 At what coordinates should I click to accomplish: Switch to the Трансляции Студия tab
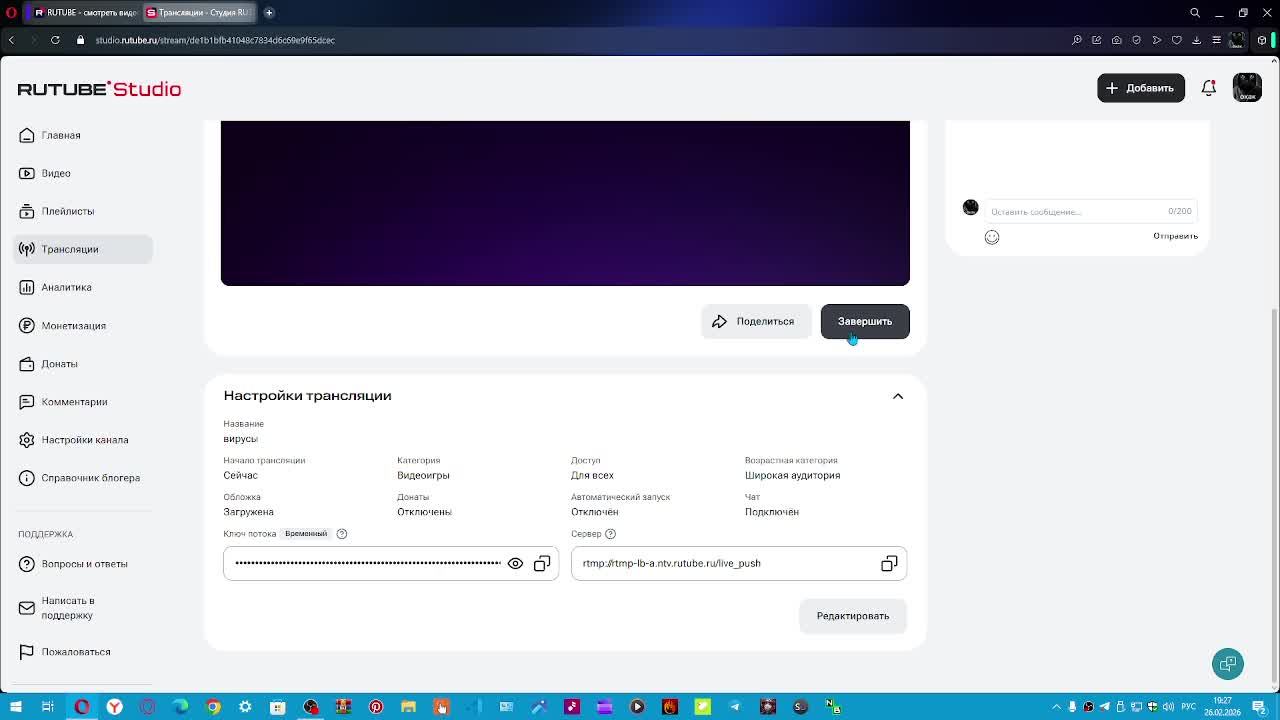198,12
